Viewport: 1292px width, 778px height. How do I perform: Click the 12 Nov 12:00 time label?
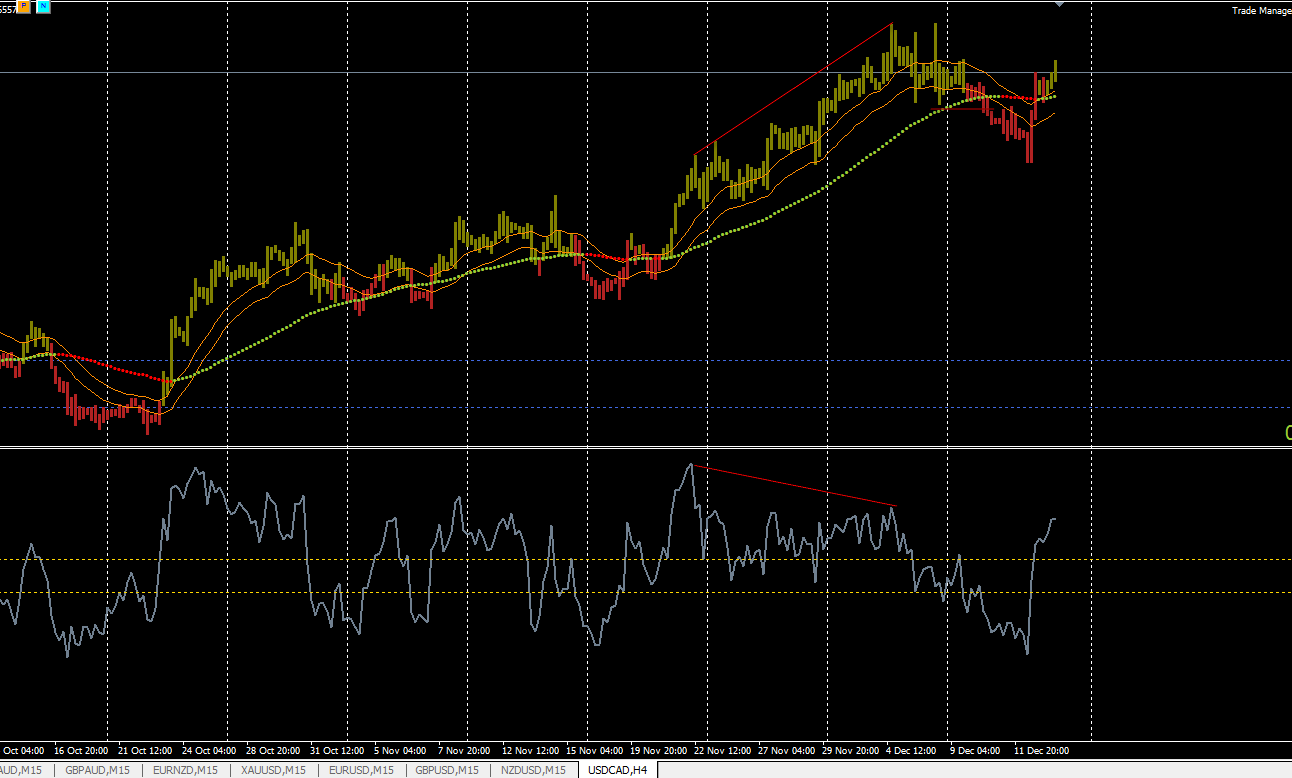point(528,750)
